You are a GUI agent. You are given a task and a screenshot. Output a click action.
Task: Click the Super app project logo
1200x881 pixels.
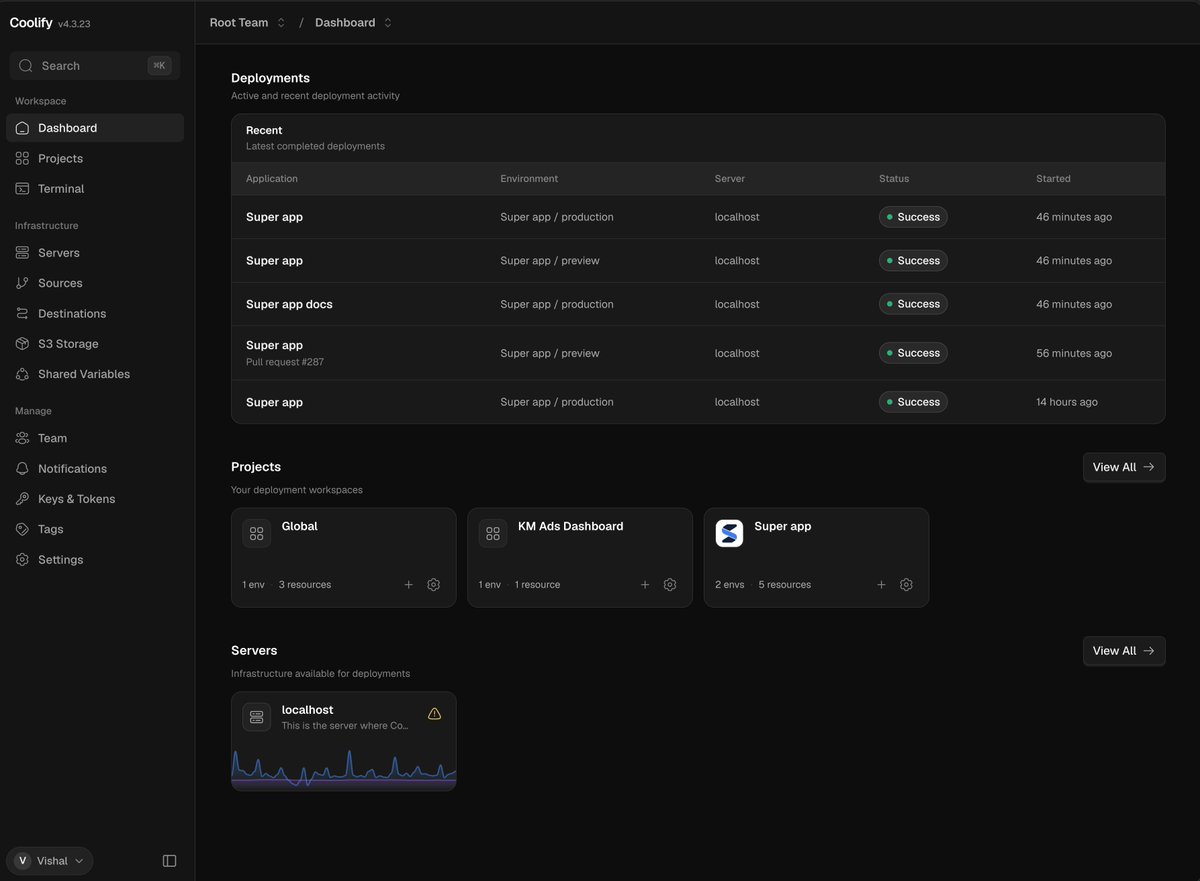[x=730, y=533]
